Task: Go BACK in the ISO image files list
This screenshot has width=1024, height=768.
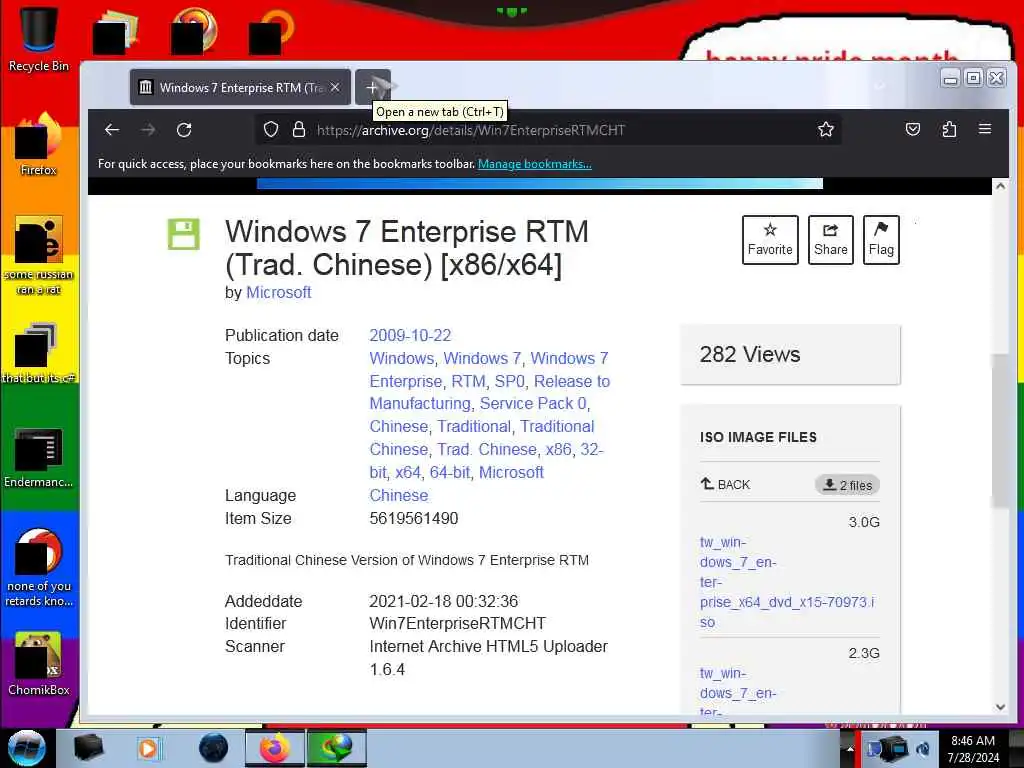Action: 726,485
